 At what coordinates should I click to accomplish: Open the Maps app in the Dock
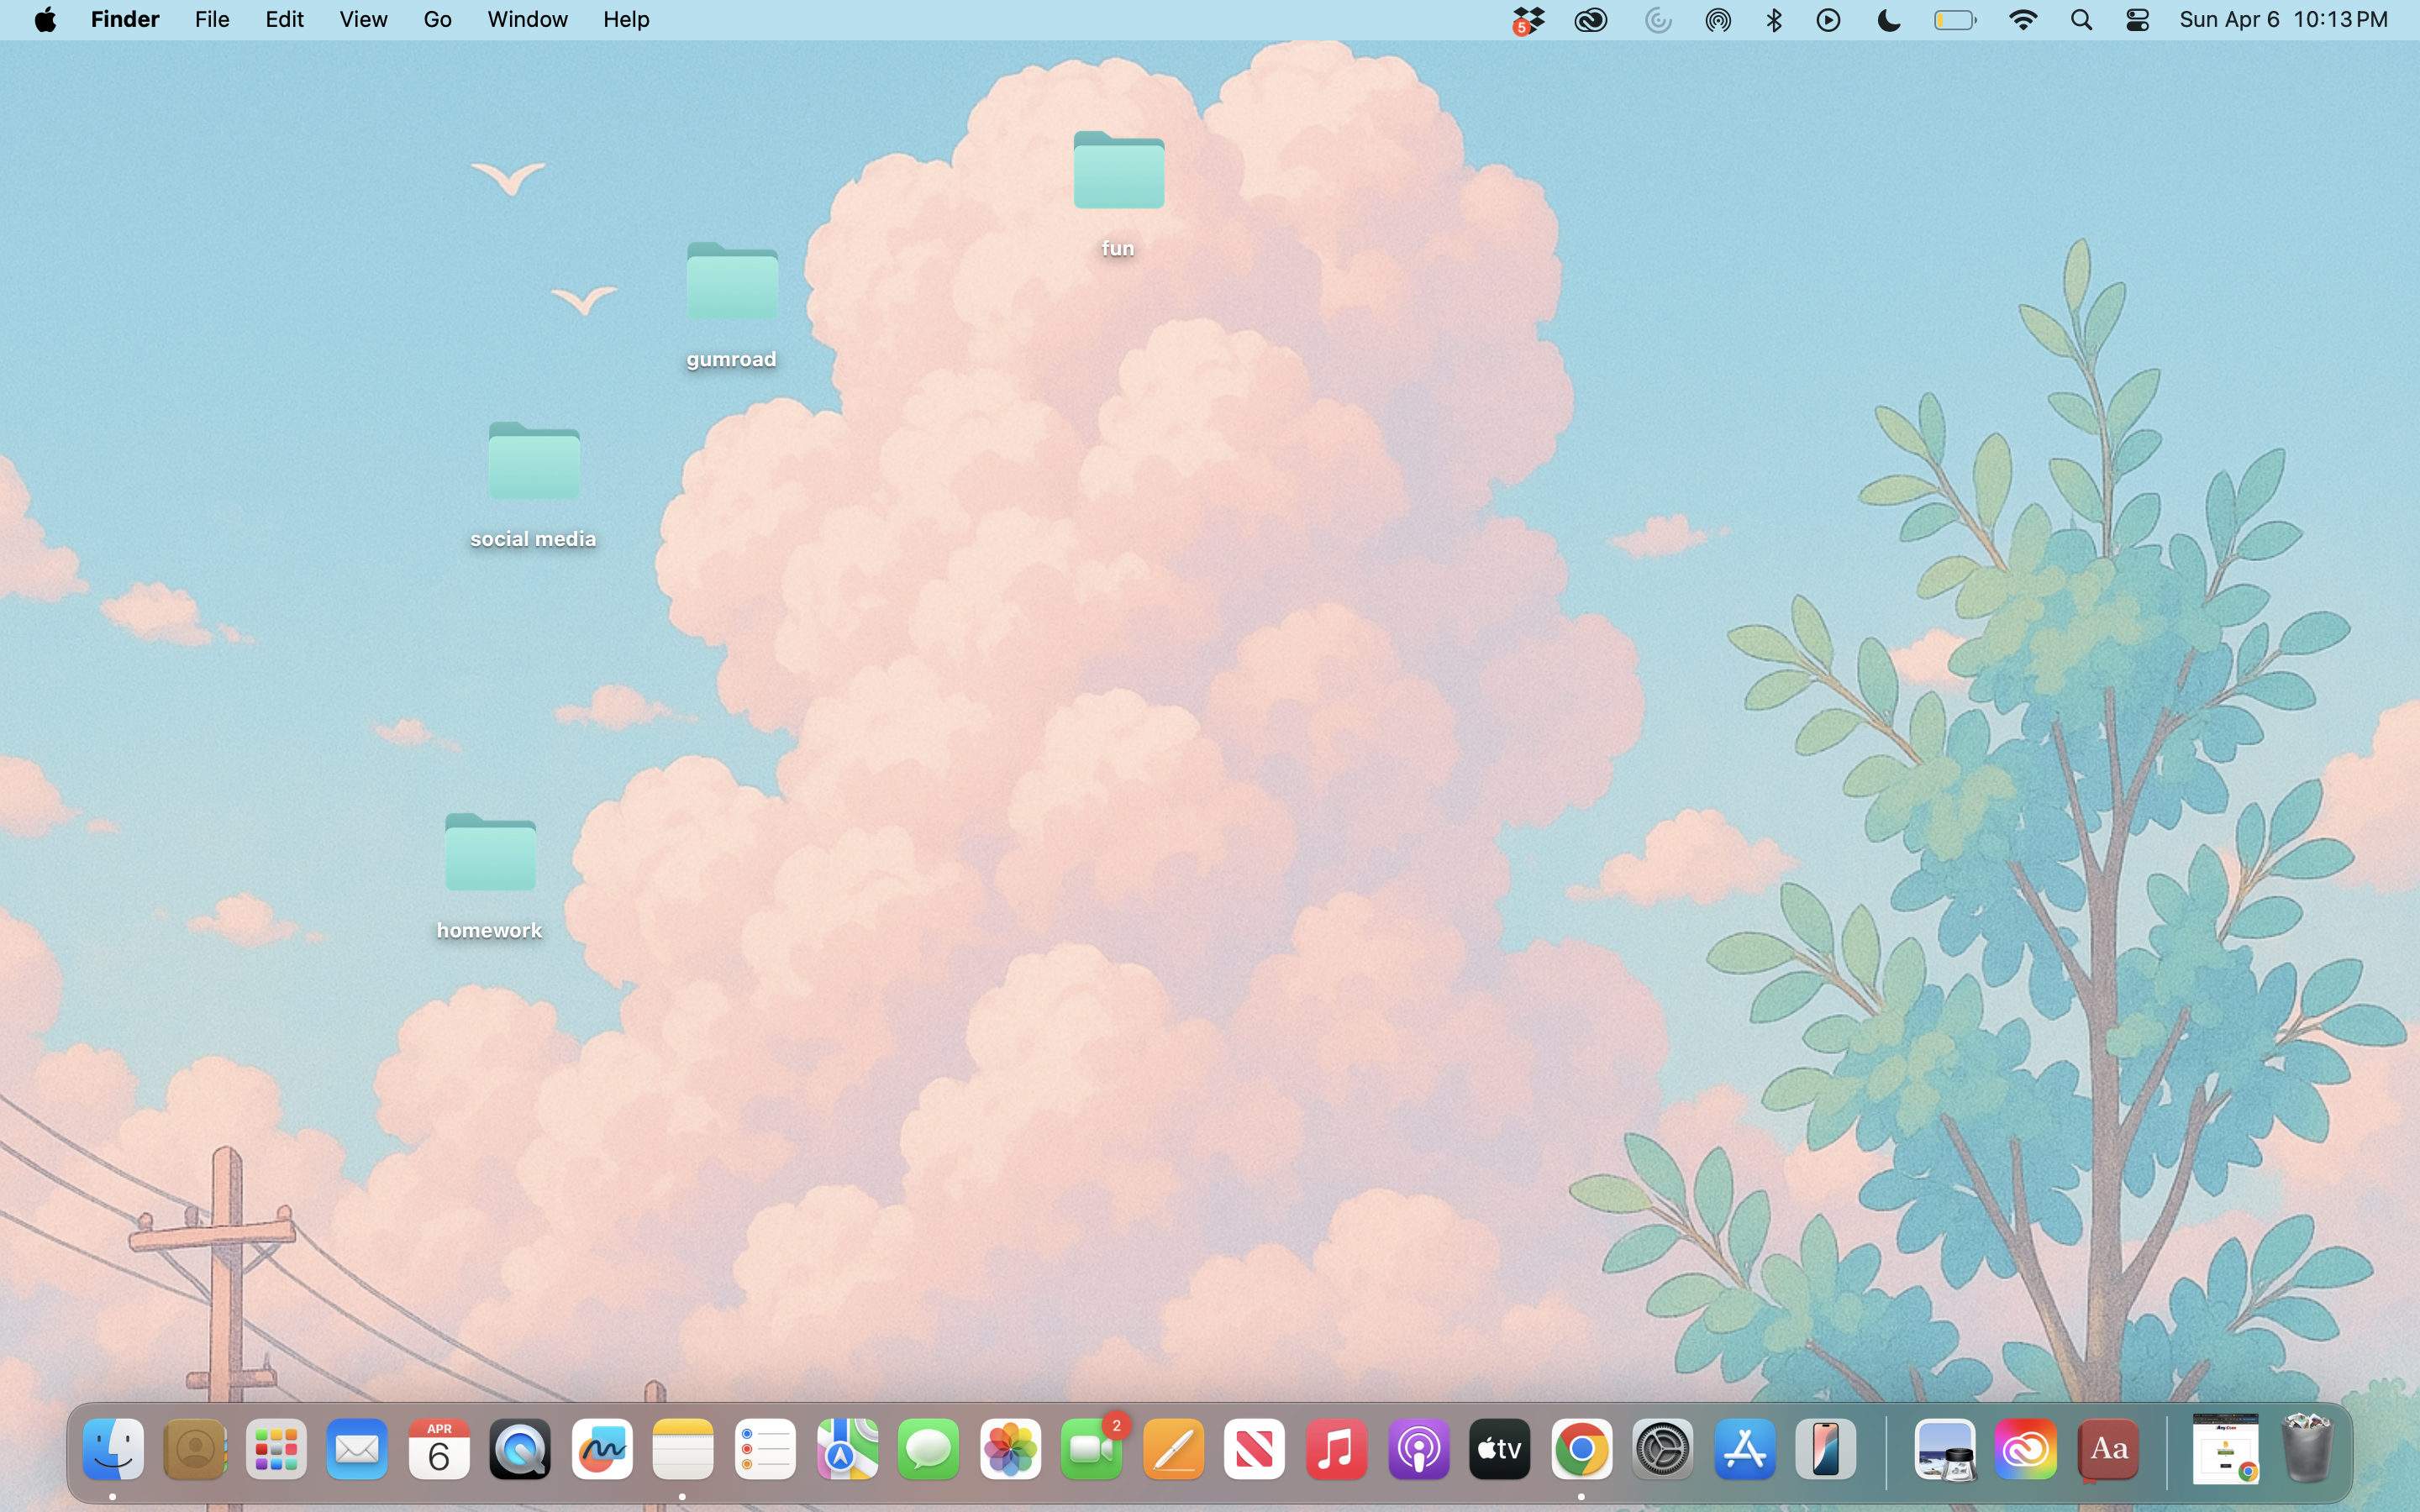click(x=848, y=1449)
